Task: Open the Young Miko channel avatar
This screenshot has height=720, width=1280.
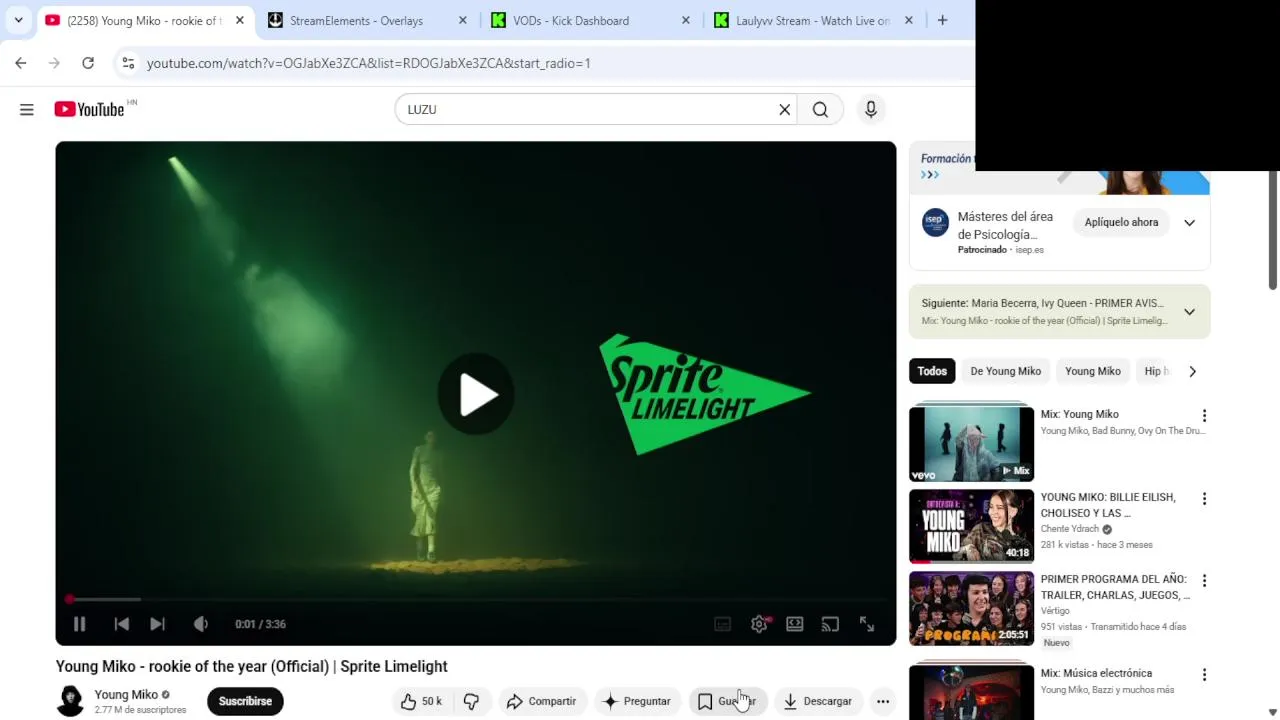Action: click(x=70, y=701)
